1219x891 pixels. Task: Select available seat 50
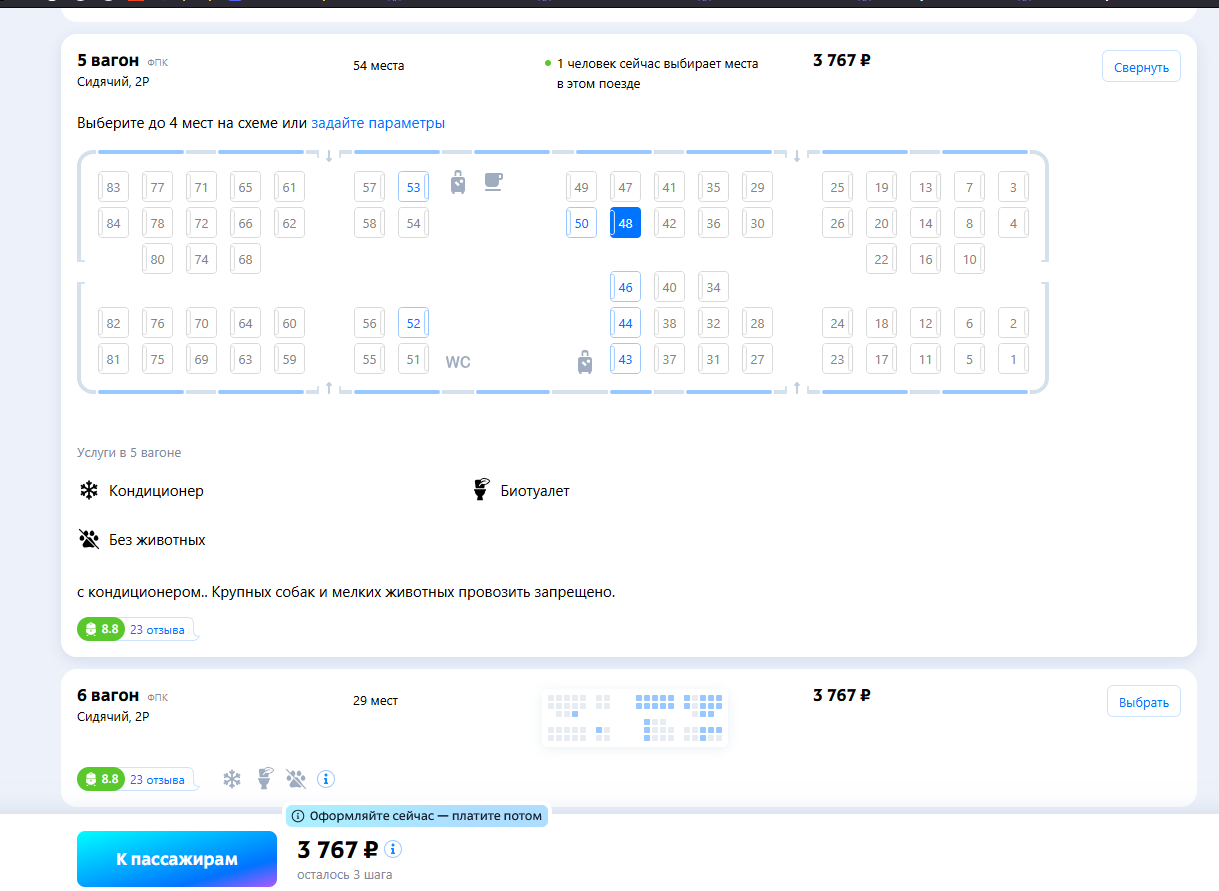[581, 223]
